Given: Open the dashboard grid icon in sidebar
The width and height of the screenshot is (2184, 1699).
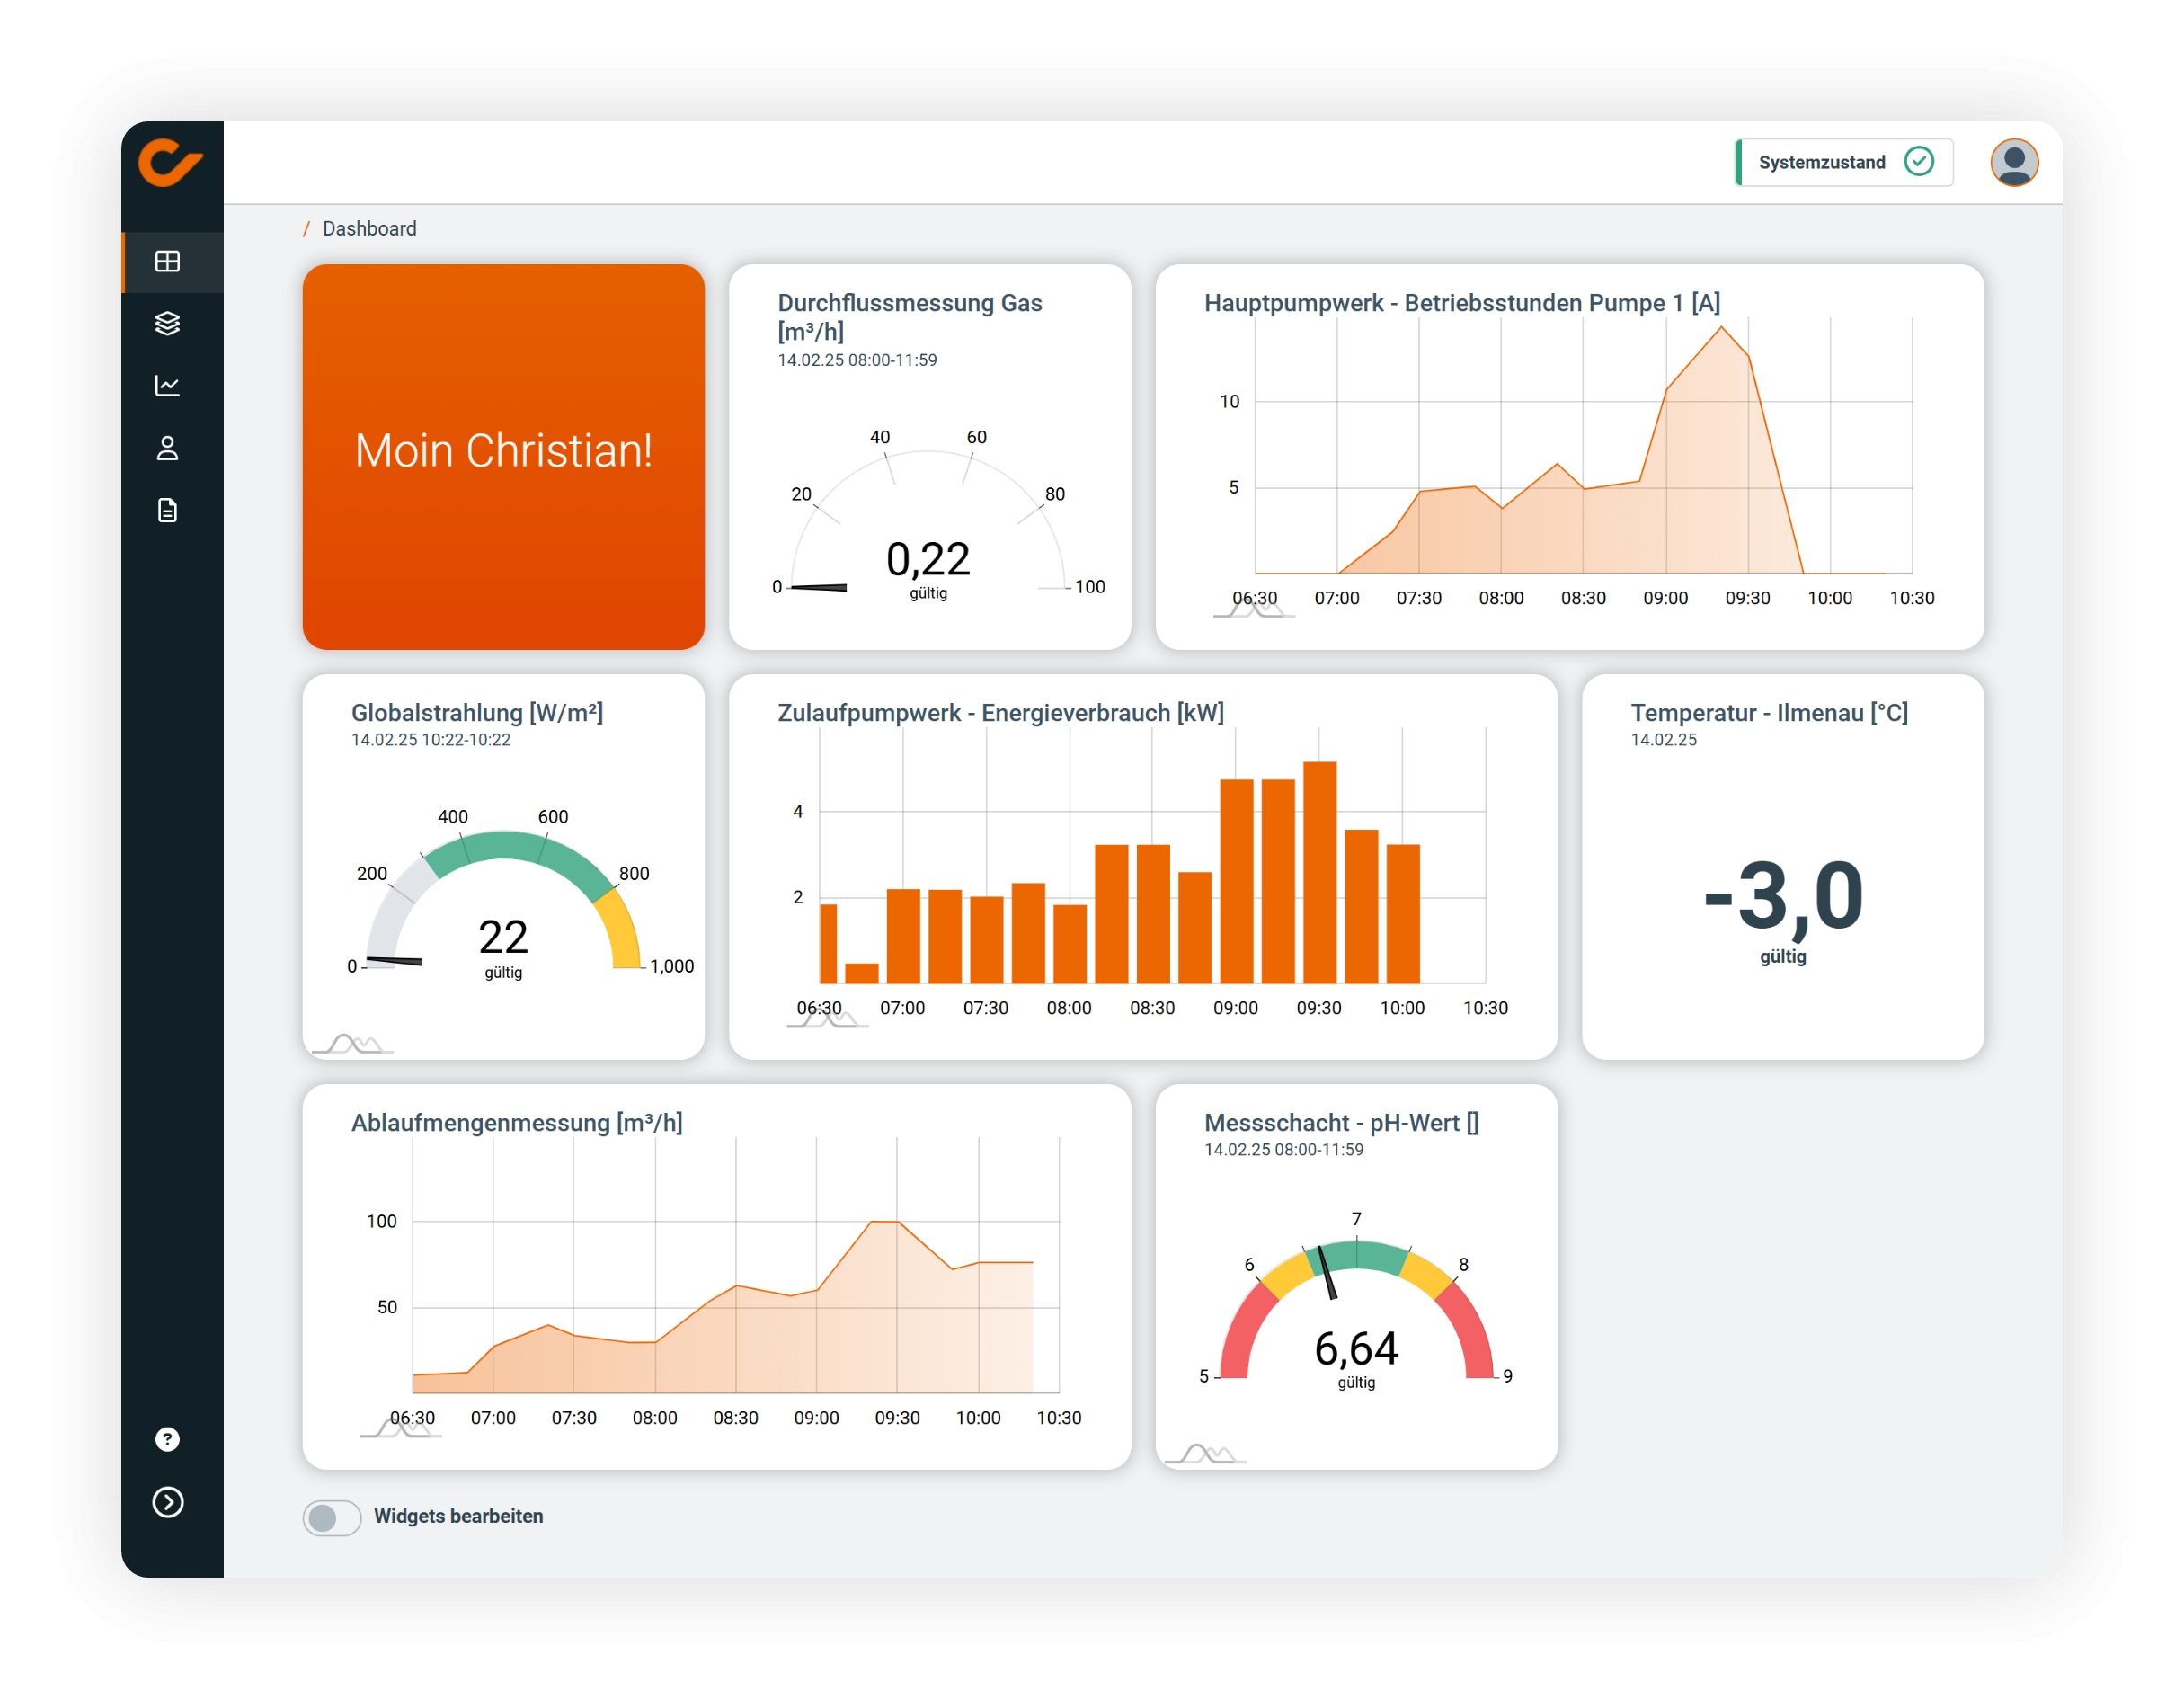Looking at the screenshot, I should coord(167,262).
